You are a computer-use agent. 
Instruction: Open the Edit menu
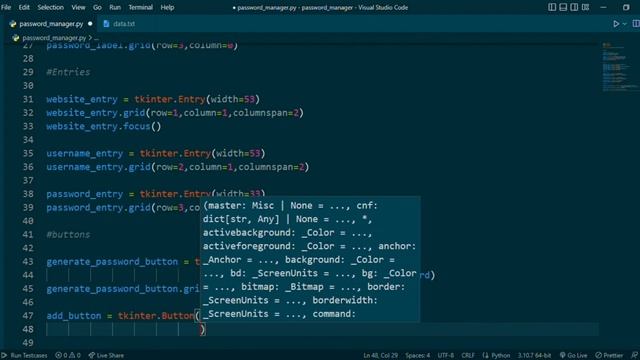coord(24,7)
